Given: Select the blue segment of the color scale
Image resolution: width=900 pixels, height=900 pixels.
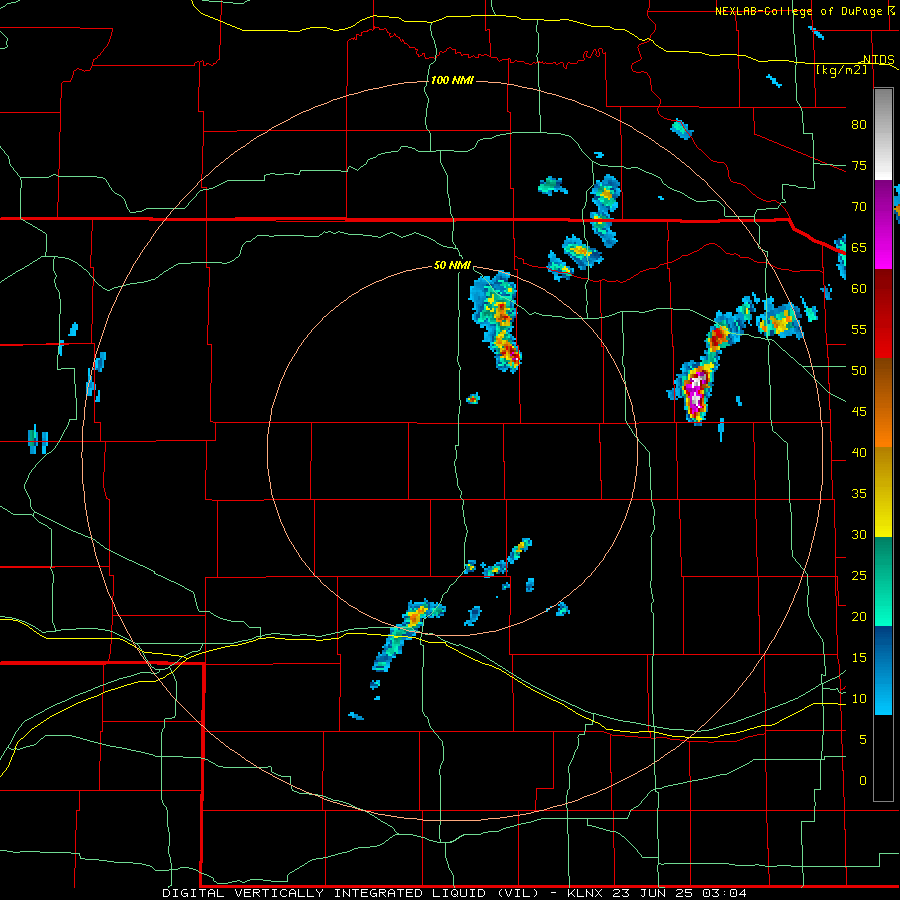Looking at the screenshot, I should coord(883,670).
